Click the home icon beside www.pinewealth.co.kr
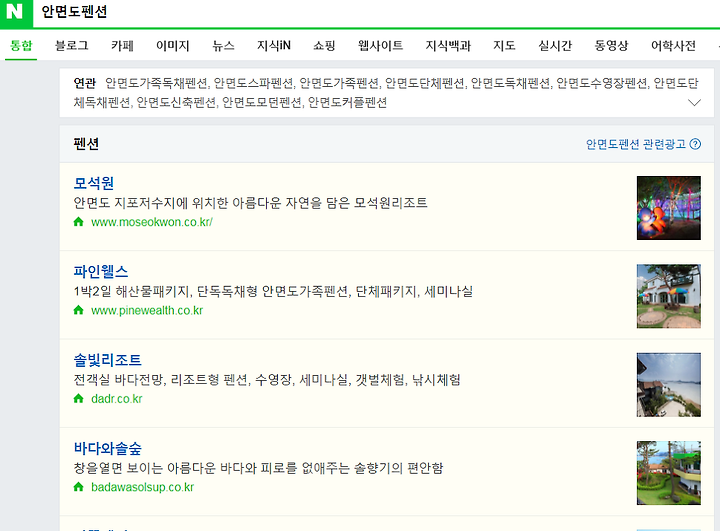 79,310
